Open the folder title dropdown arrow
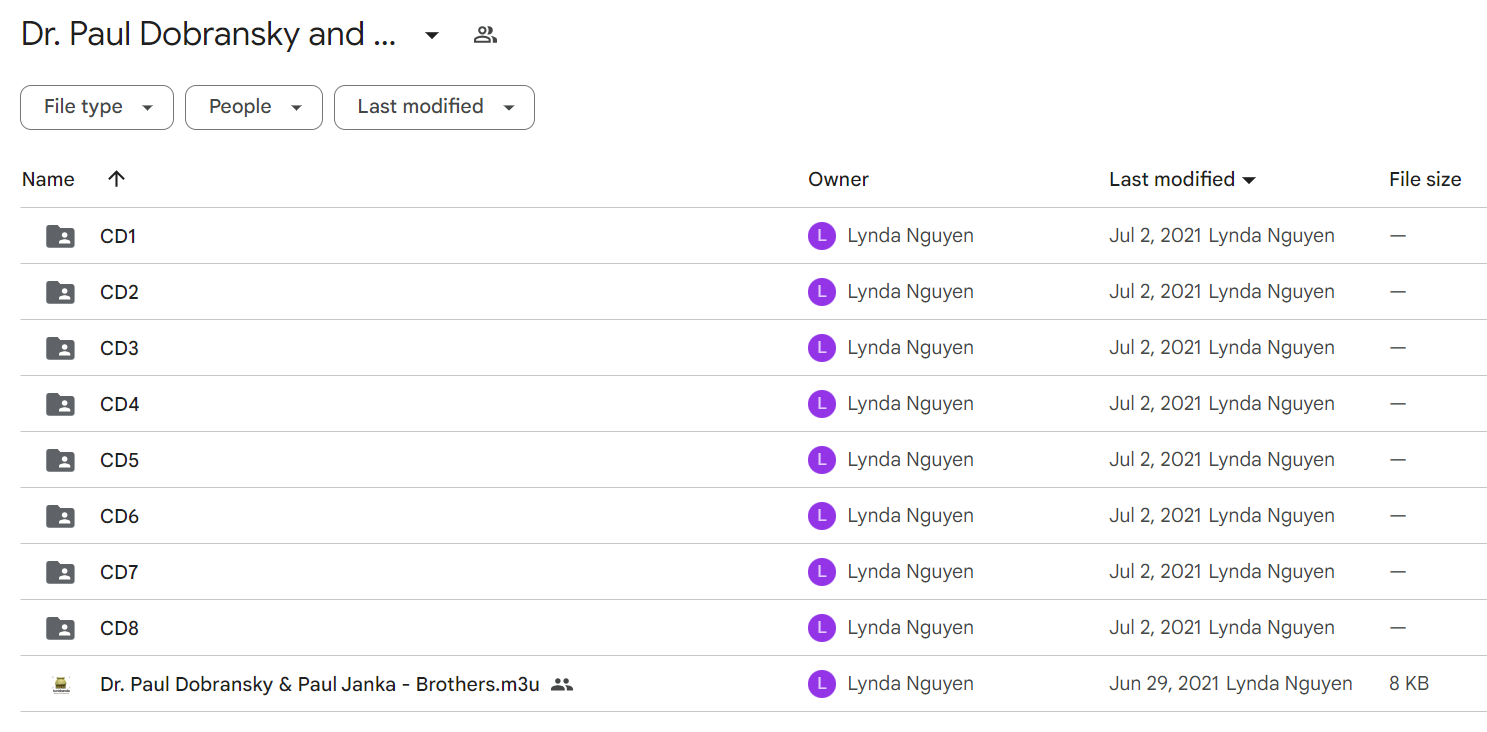This screenshot has width=1487, height=732. tap(432, 35)
